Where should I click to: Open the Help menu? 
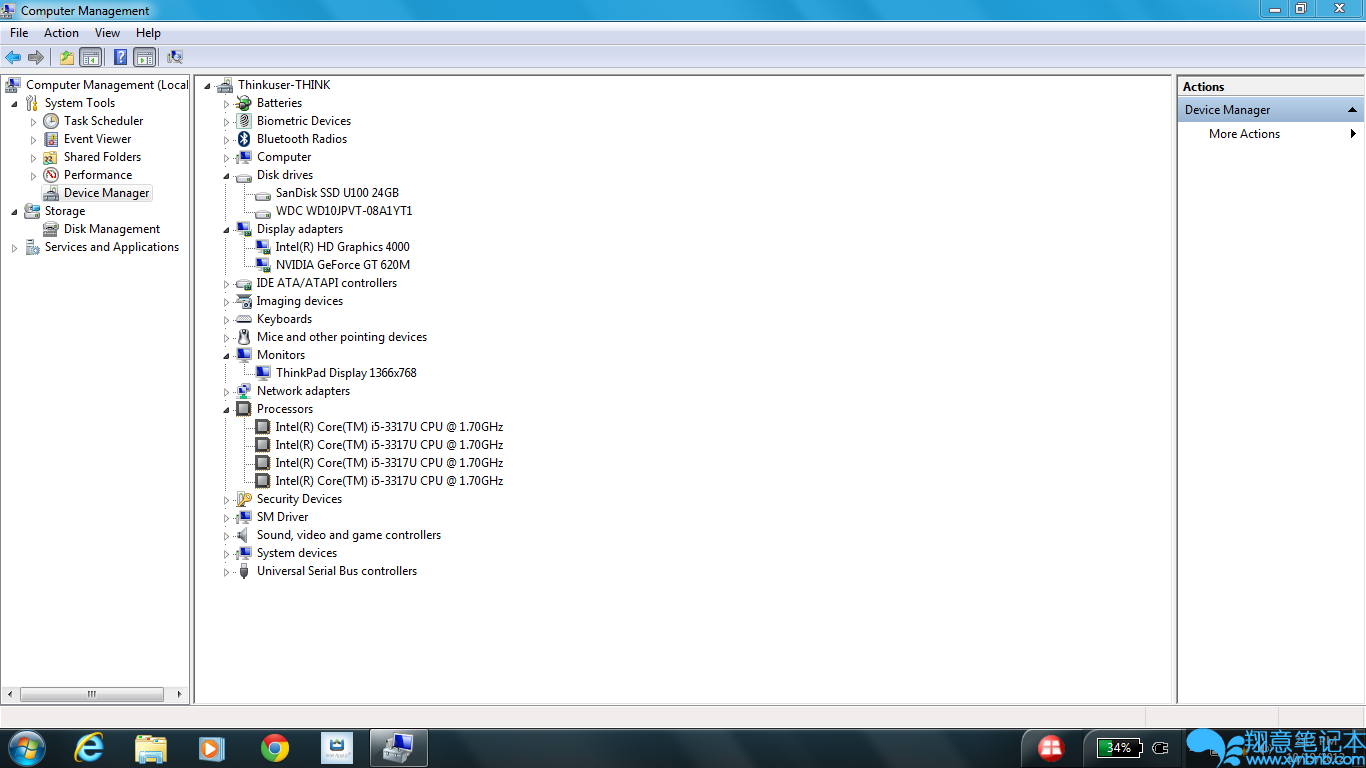pos(148,33)
